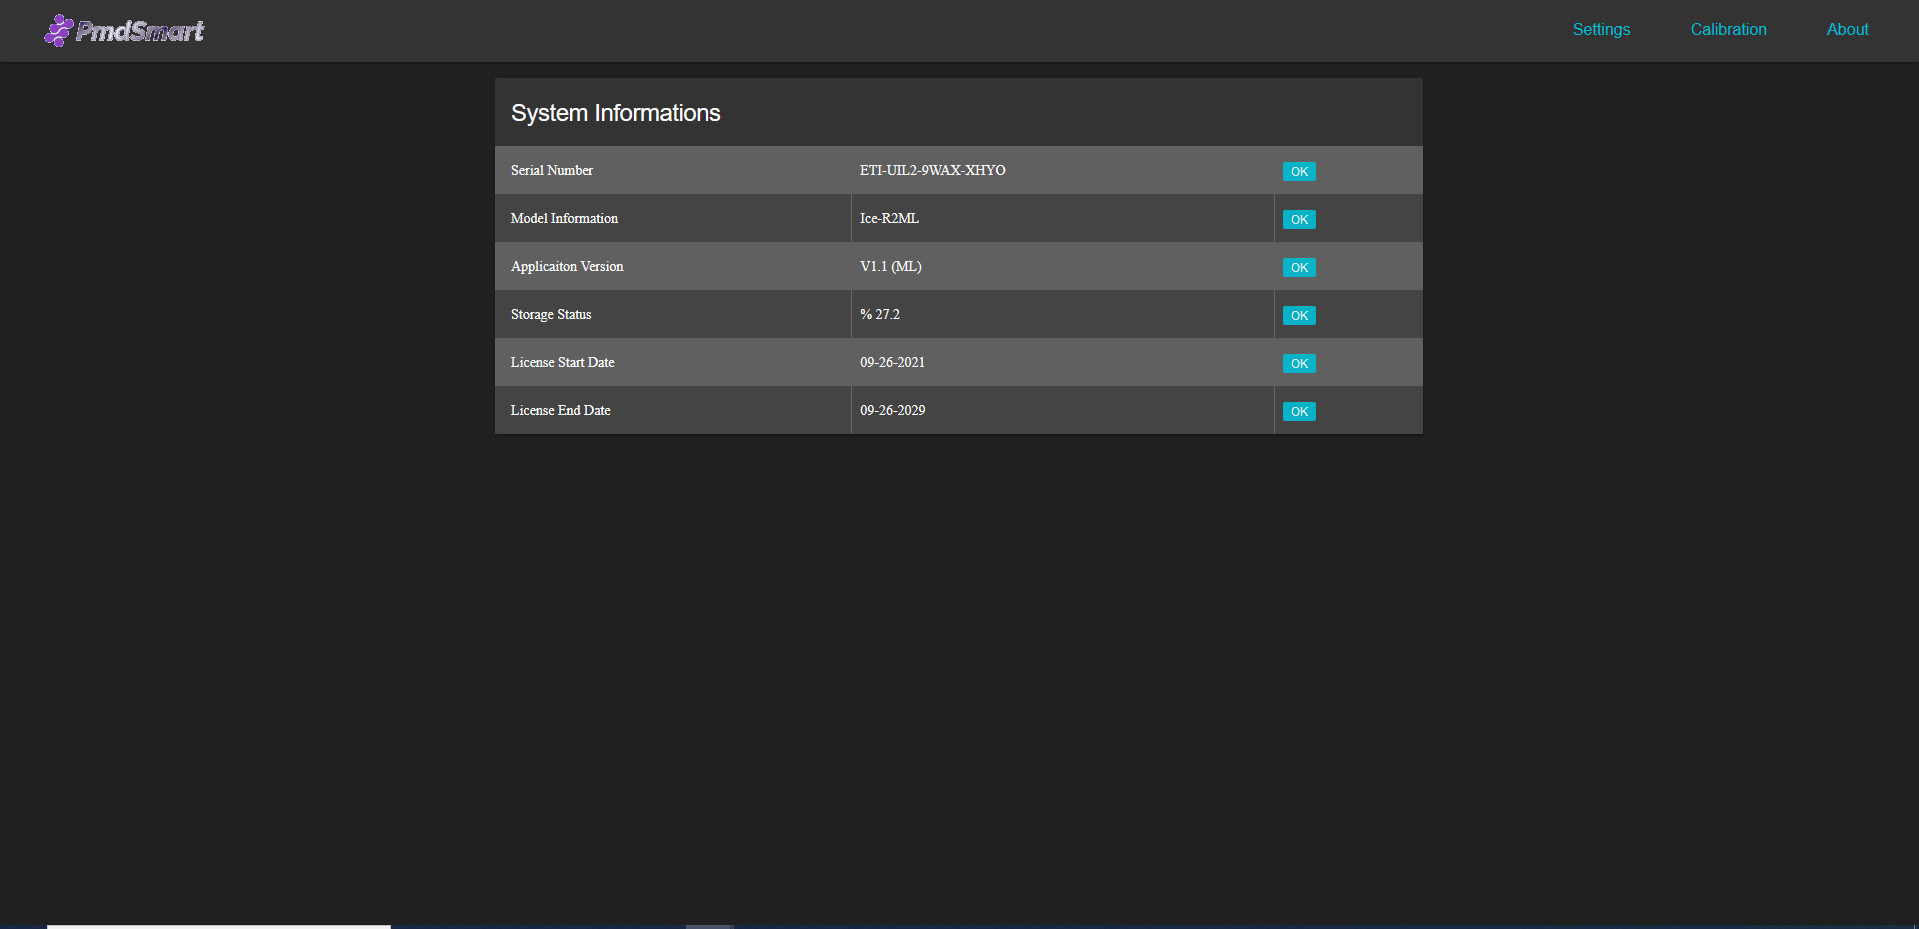This screenshot has height=929, width=1919.
Task: Click the license end date 09-26-2029
Action: tap(892, 410)
